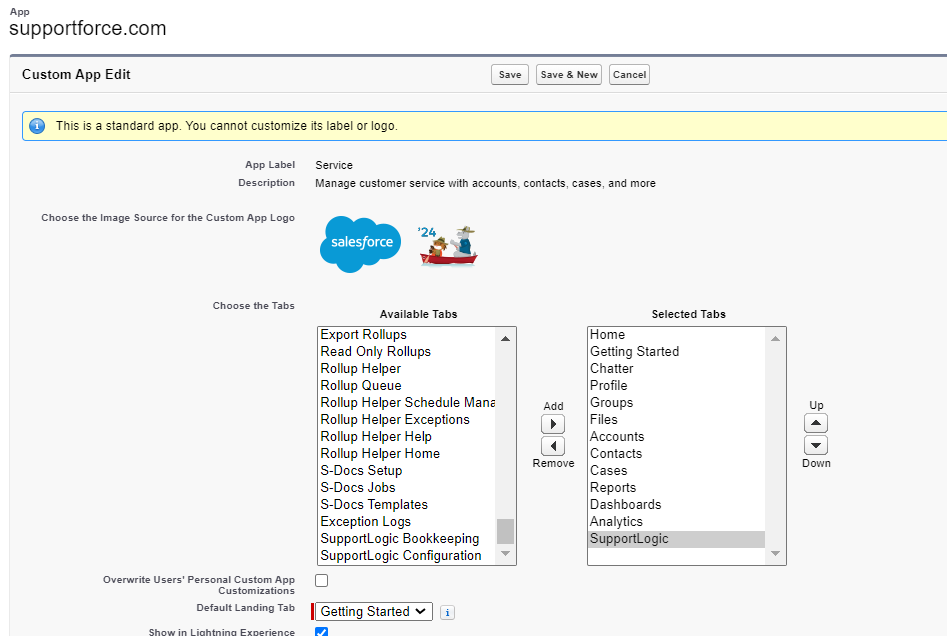Select SupportLogic Configuration in Available Tabs

click(406, 555)
